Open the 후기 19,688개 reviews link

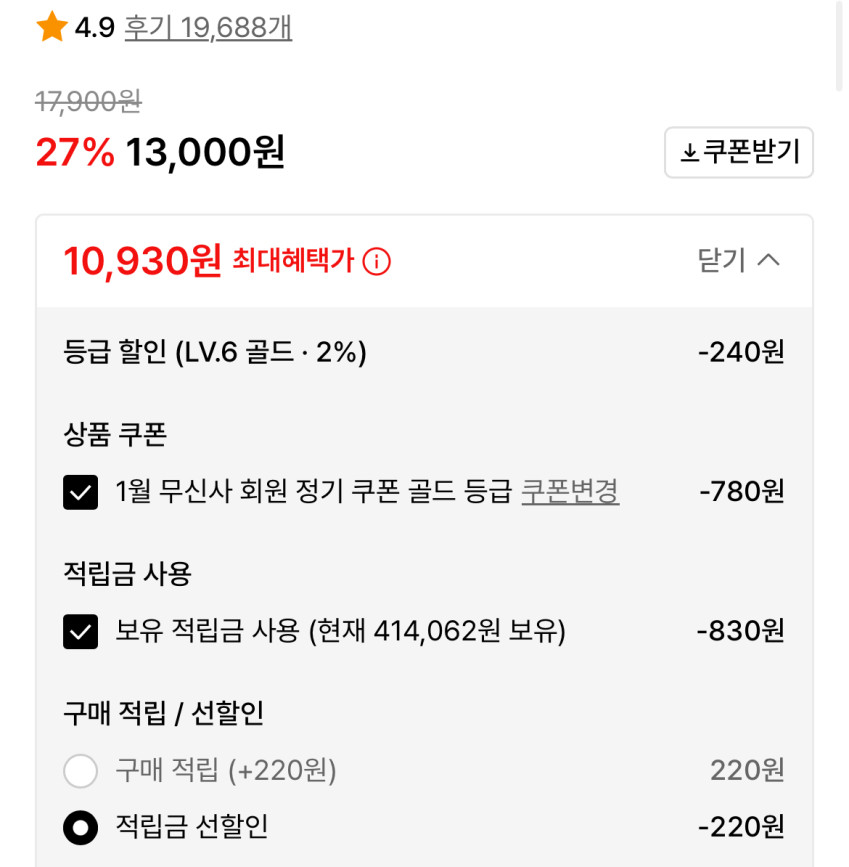(x=208, y=28)
